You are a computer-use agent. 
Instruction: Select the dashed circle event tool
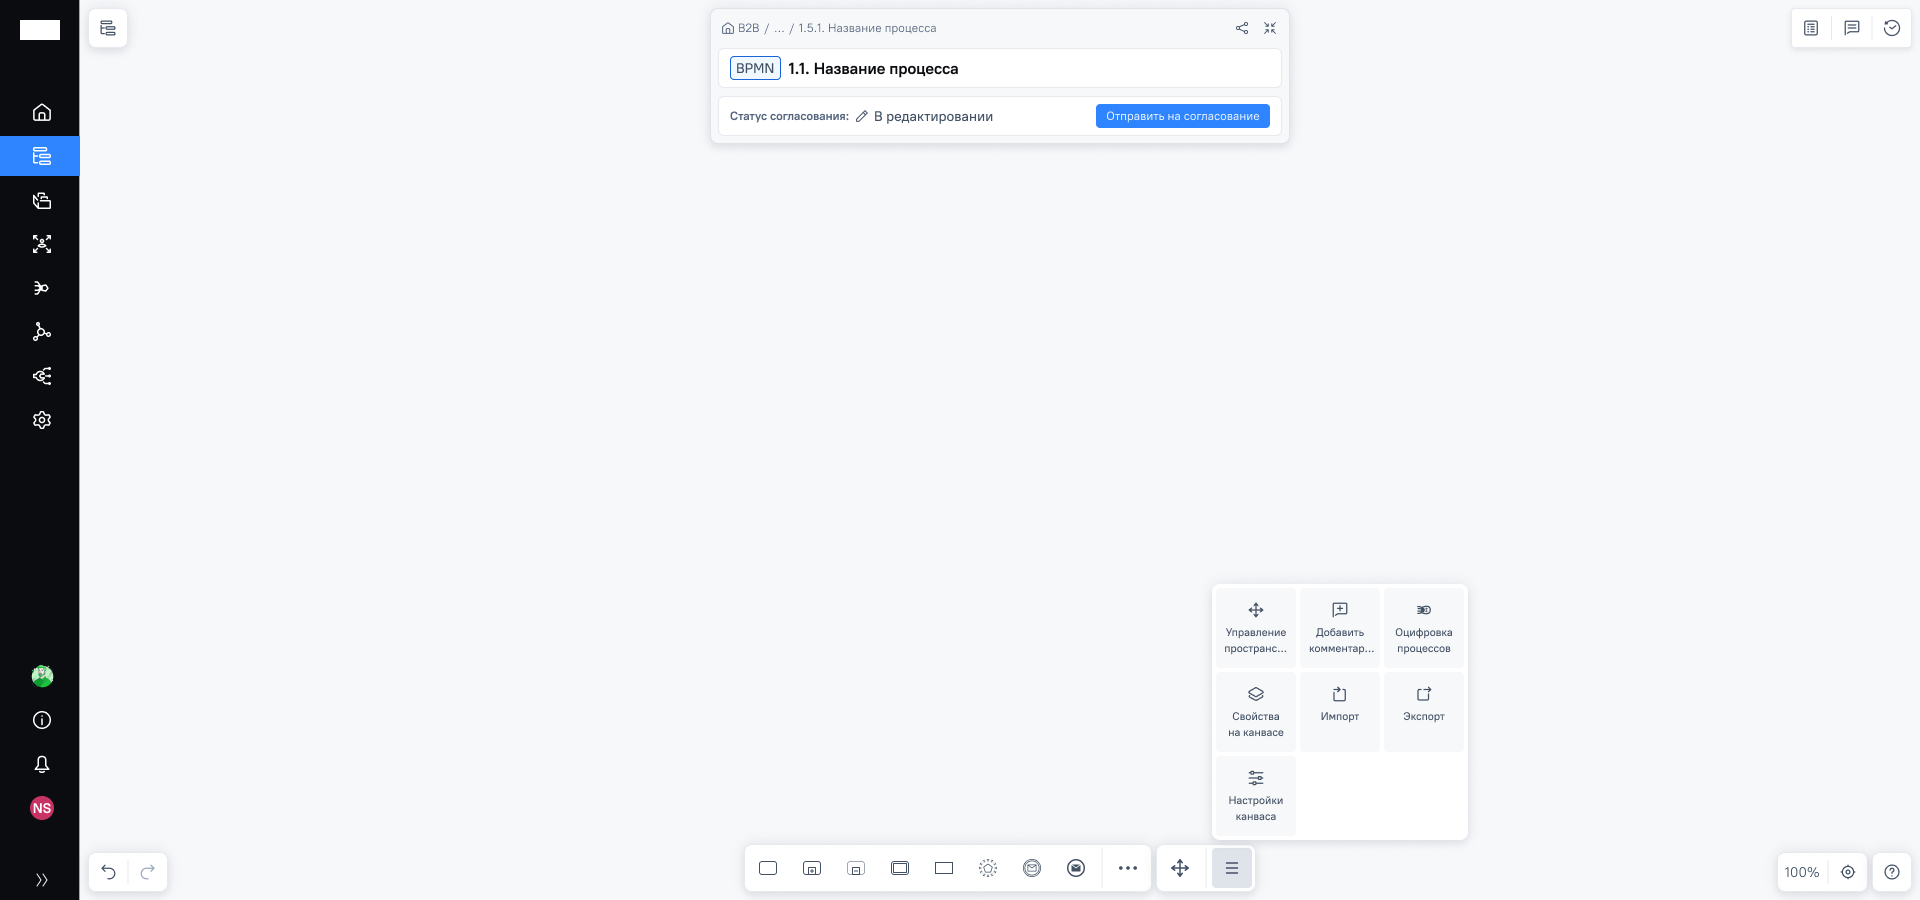pos(988,868)
